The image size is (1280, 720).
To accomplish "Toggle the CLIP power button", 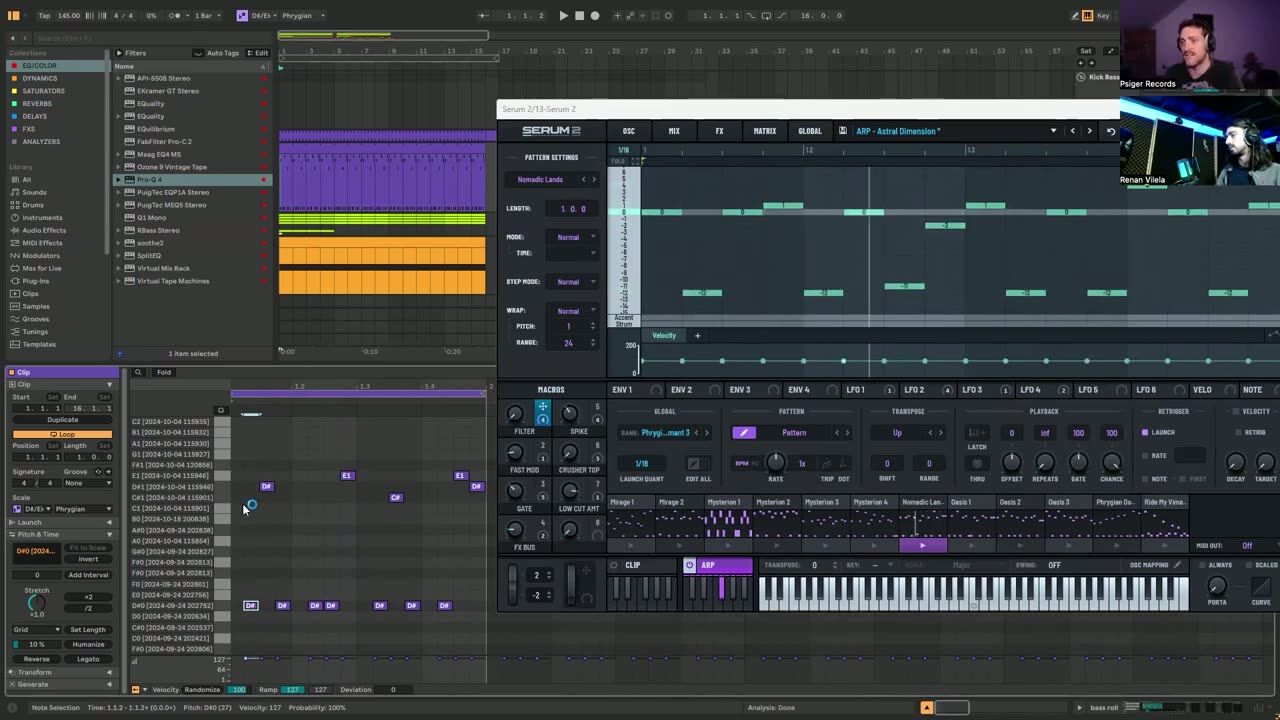I will [x=614, y=565].
